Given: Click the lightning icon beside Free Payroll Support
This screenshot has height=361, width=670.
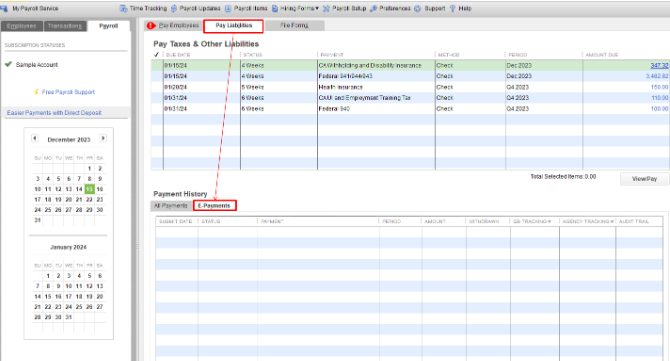Looking at the screenshot, I should coord(36,92).
